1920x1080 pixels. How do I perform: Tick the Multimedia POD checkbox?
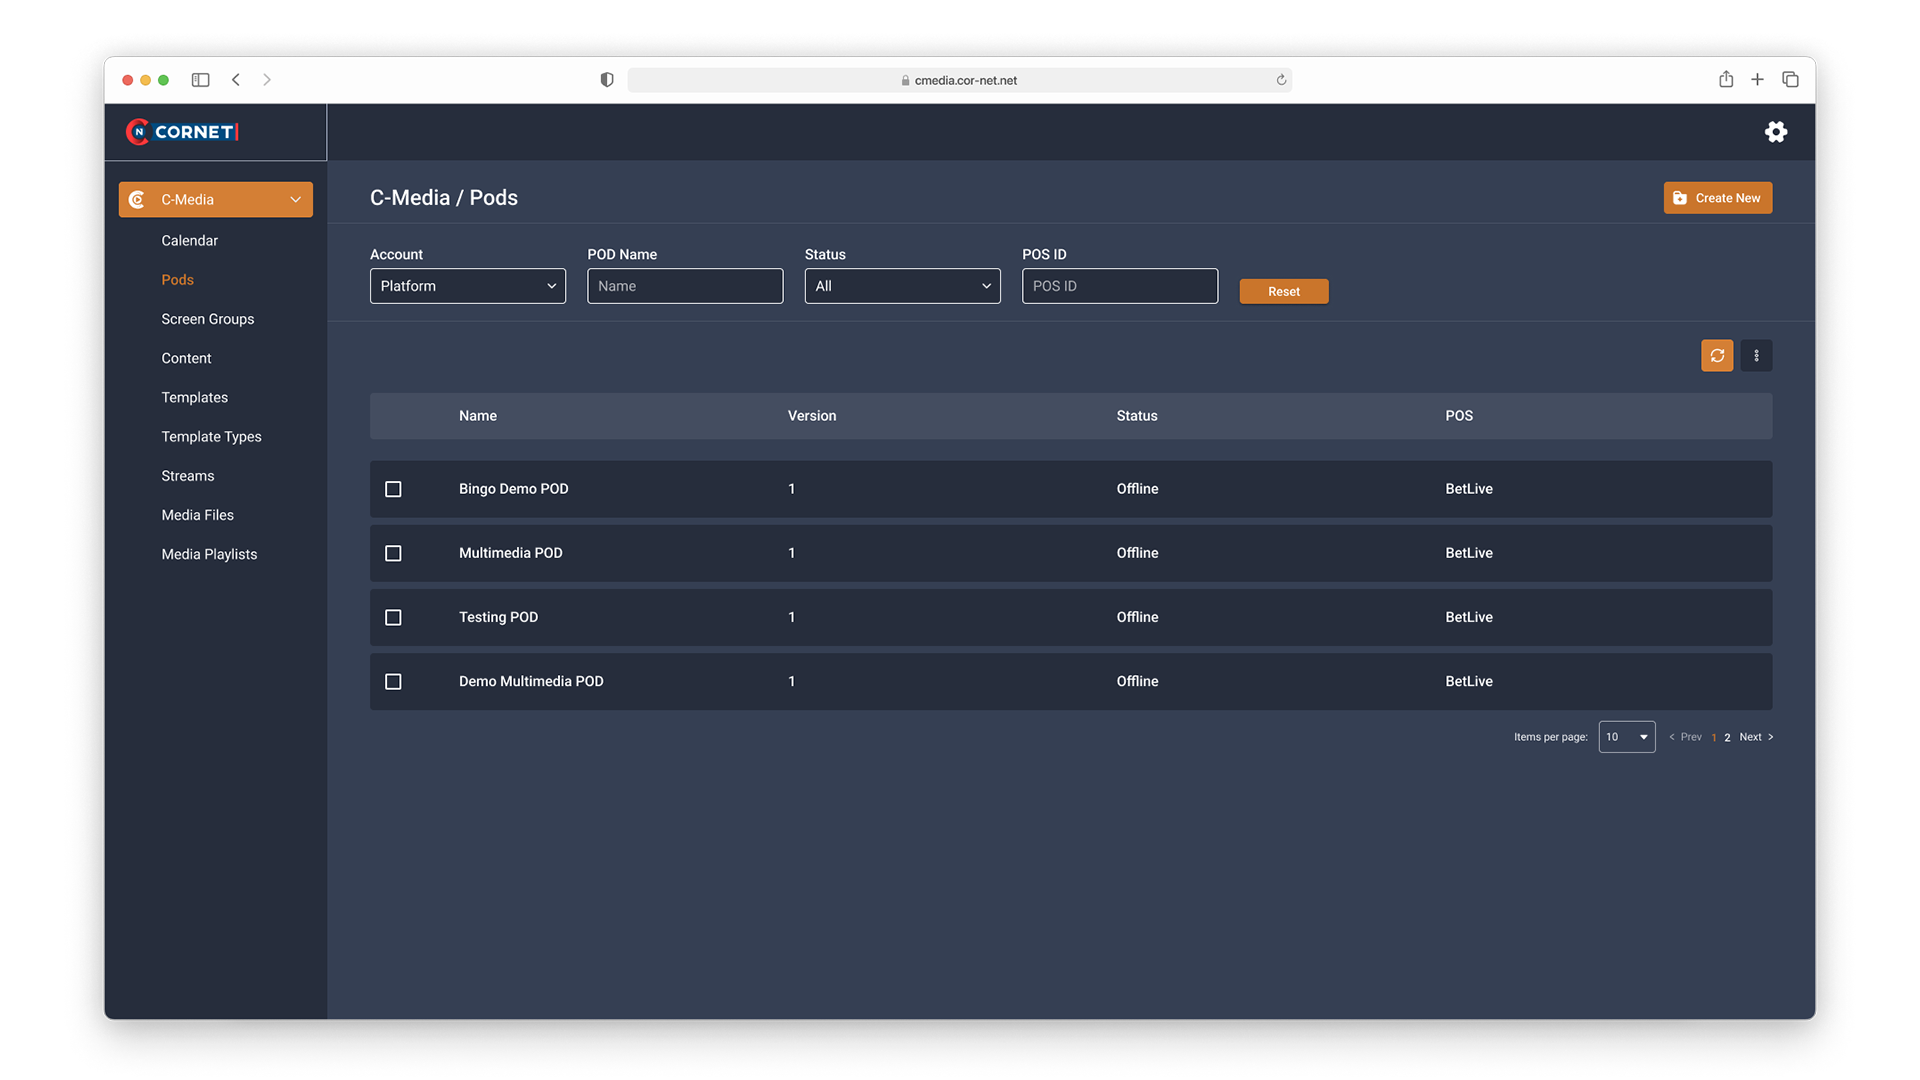pyautogui.click(x=393, y=553)
